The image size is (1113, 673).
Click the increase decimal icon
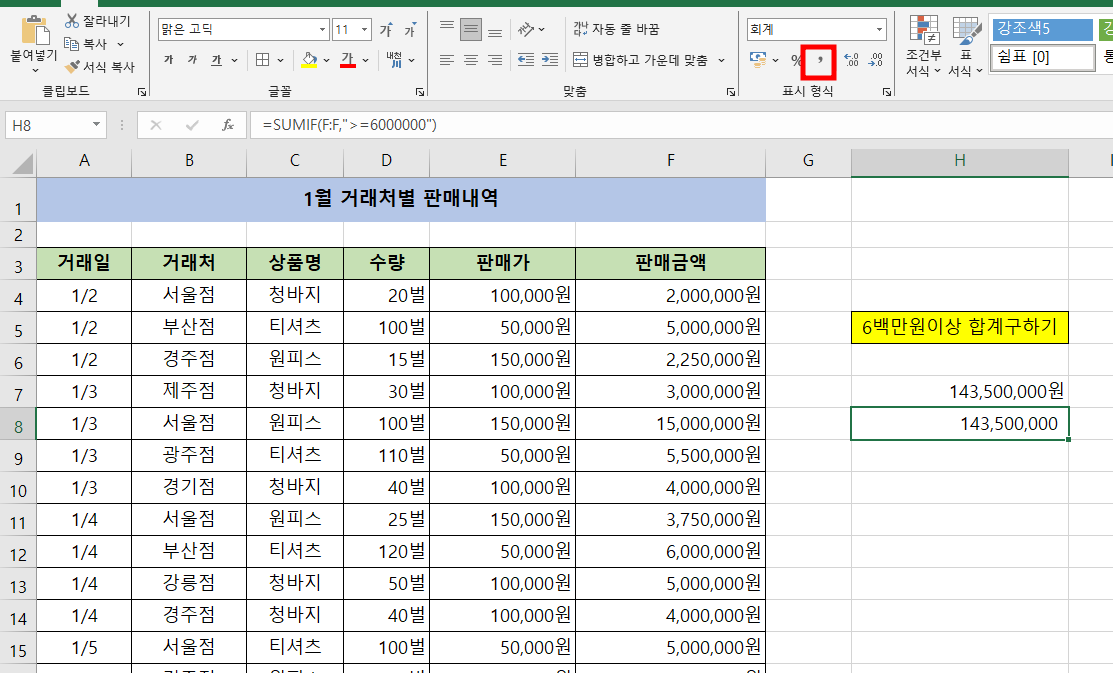tap(851, 60)
